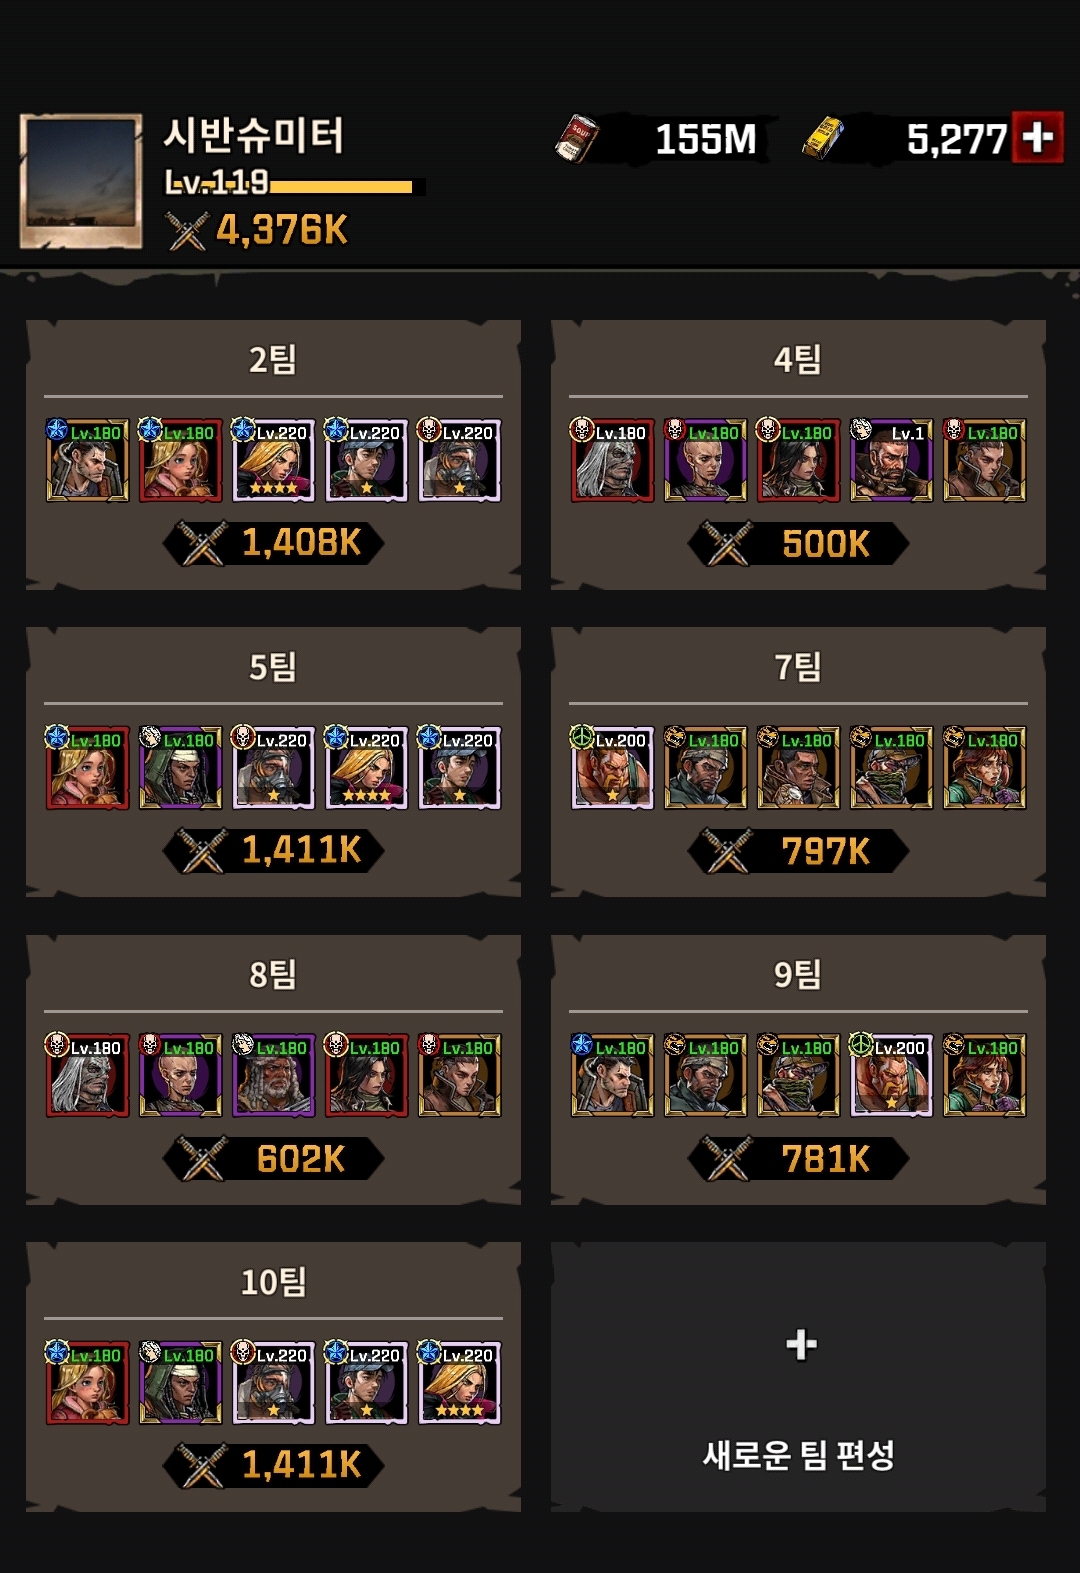Open the player profile photo

81,181
